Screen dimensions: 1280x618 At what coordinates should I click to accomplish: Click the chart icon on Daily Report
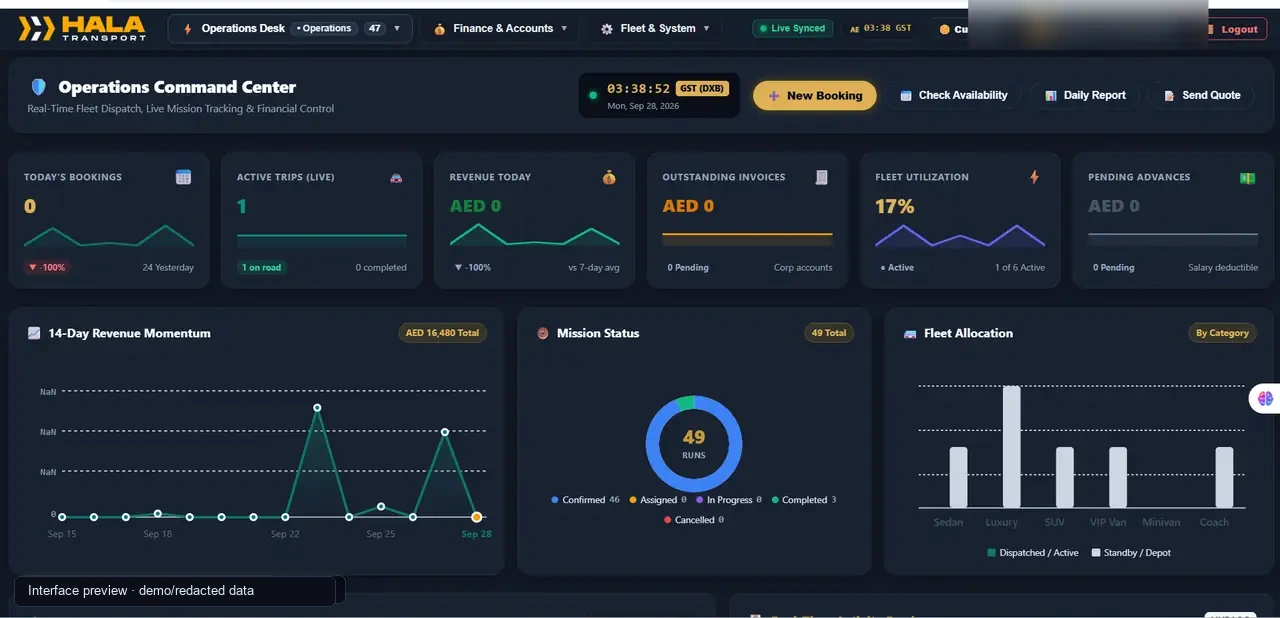1051,96
